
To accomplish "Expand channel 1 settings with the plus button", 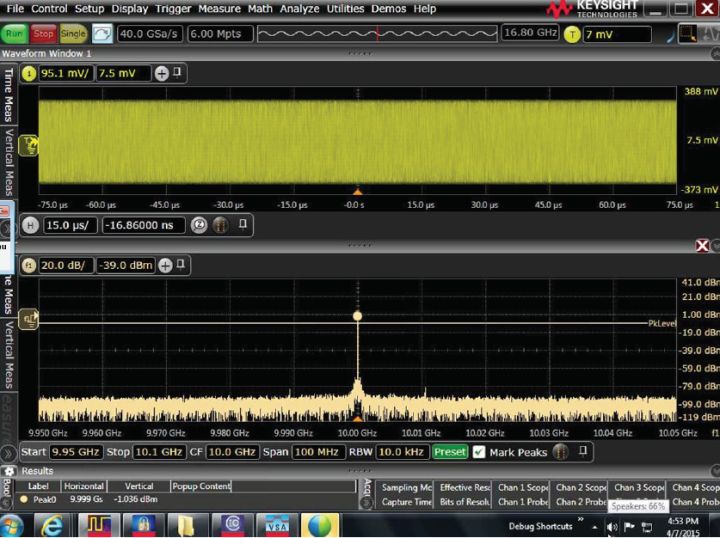I will (161, 73).
